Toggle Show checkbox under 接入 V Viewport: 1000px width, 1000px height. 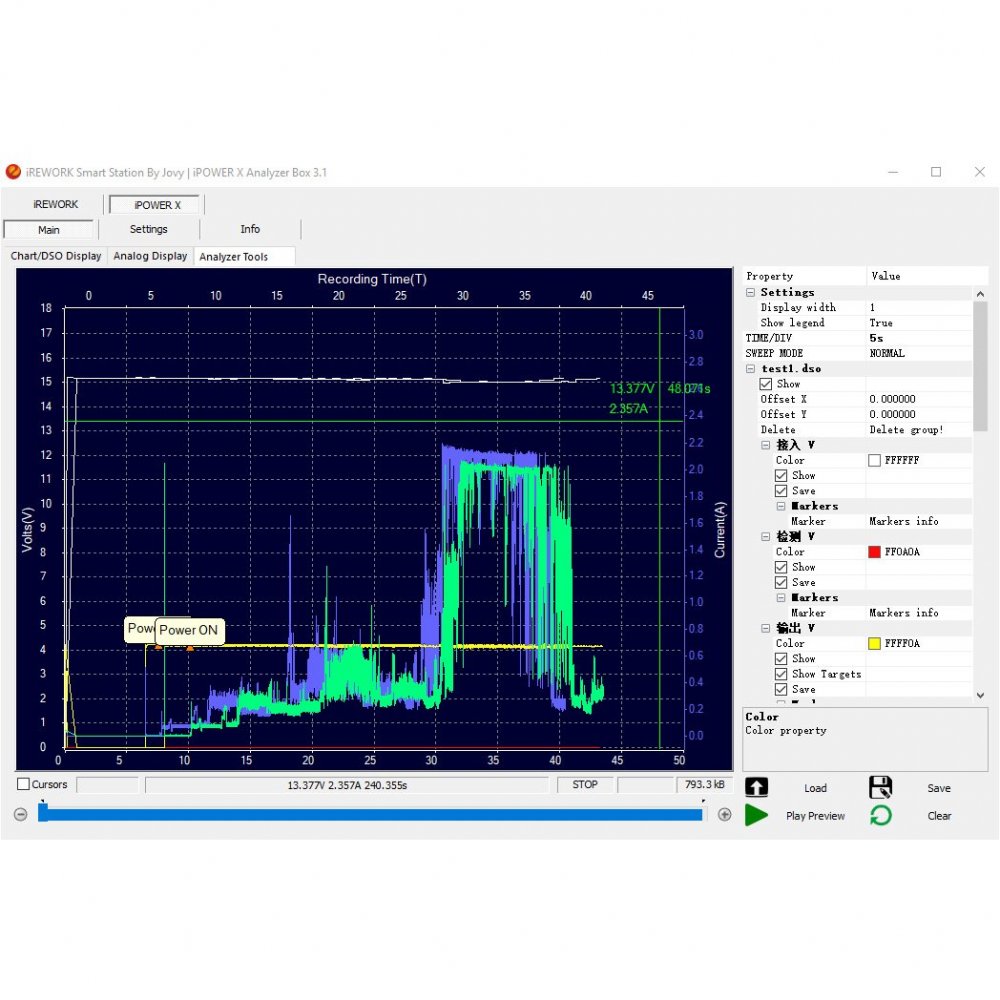coord(781,476)
